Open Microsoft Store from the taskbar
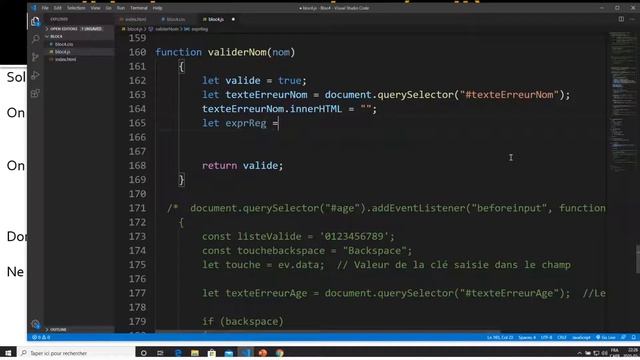Viewport: 640px width, 360px height. [x=211, y=353]
